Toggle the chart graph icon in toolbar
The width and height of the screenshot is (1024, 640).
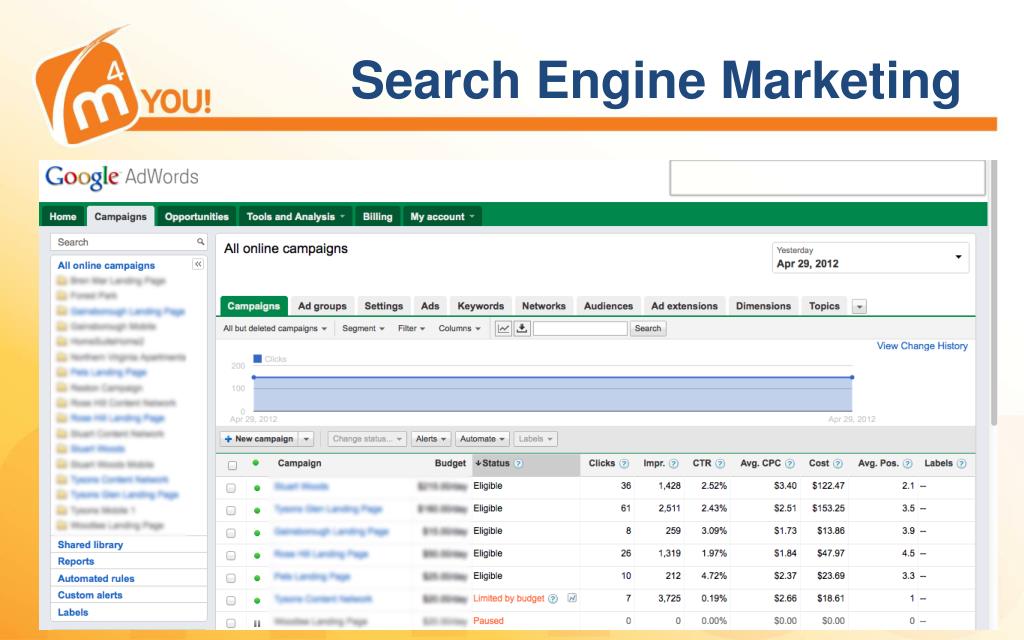click(503, 328)
